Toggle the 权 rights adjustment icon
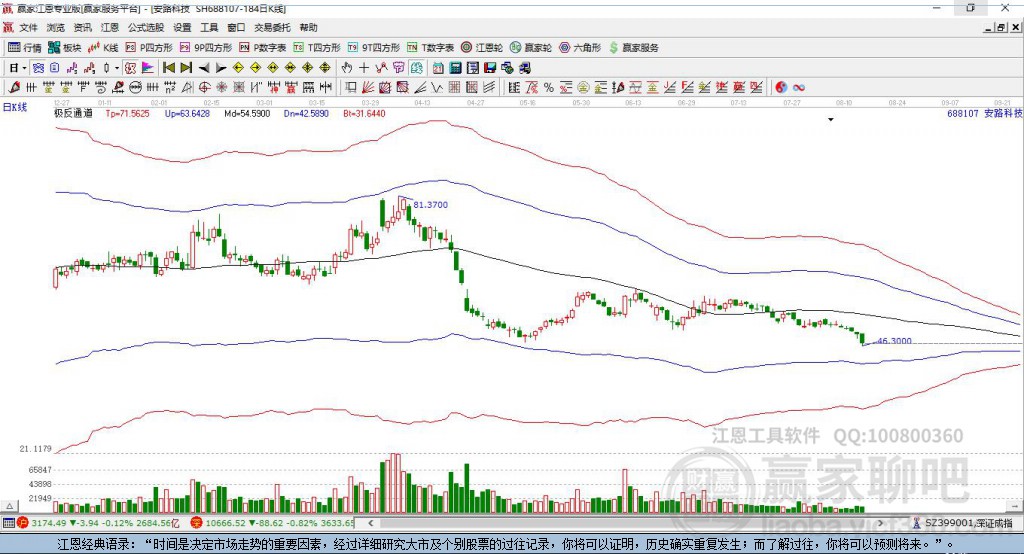 pyautogui.click(x=130, y=68)
